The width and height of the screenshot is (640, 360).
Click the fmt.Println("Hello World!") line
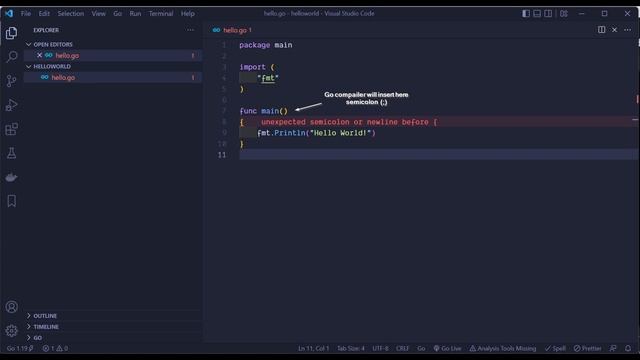pos(316,133)
